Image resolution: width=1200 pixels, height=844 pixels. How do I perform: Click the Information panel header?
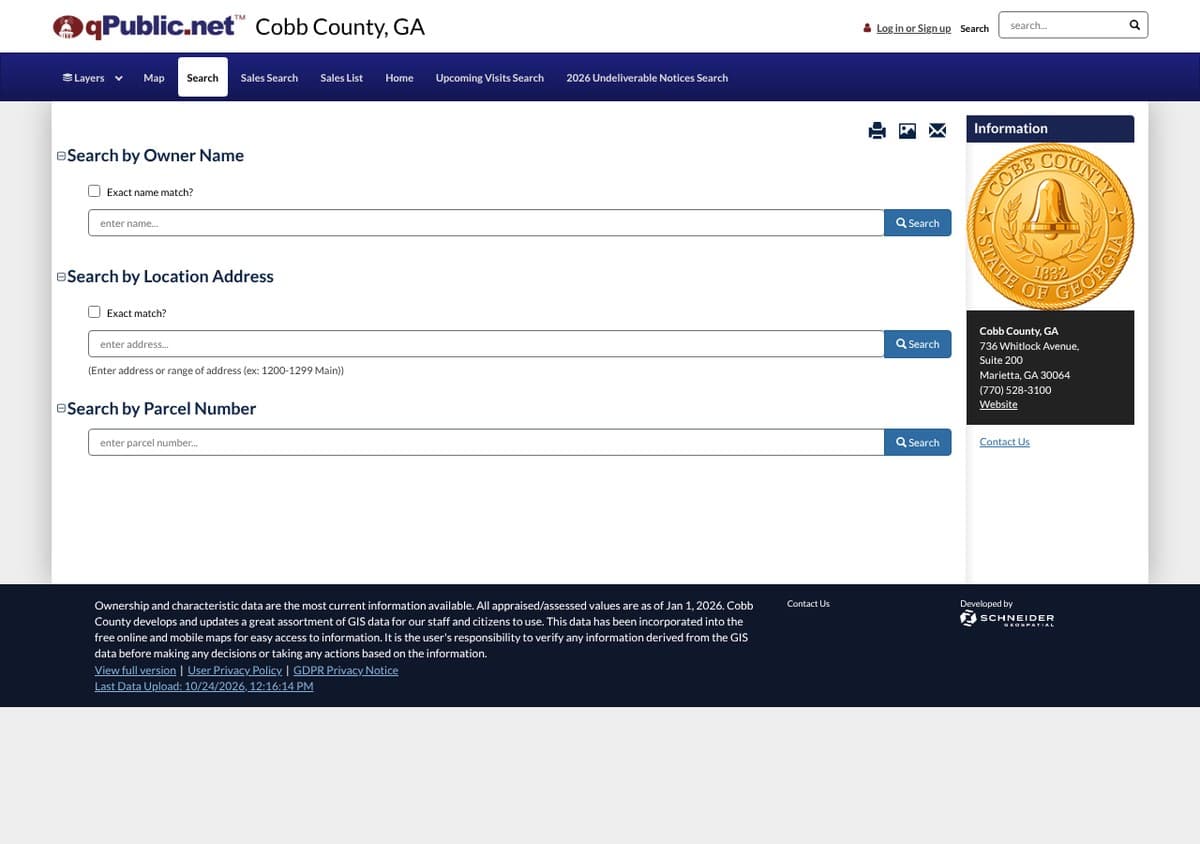click(x=1050, y=128)
